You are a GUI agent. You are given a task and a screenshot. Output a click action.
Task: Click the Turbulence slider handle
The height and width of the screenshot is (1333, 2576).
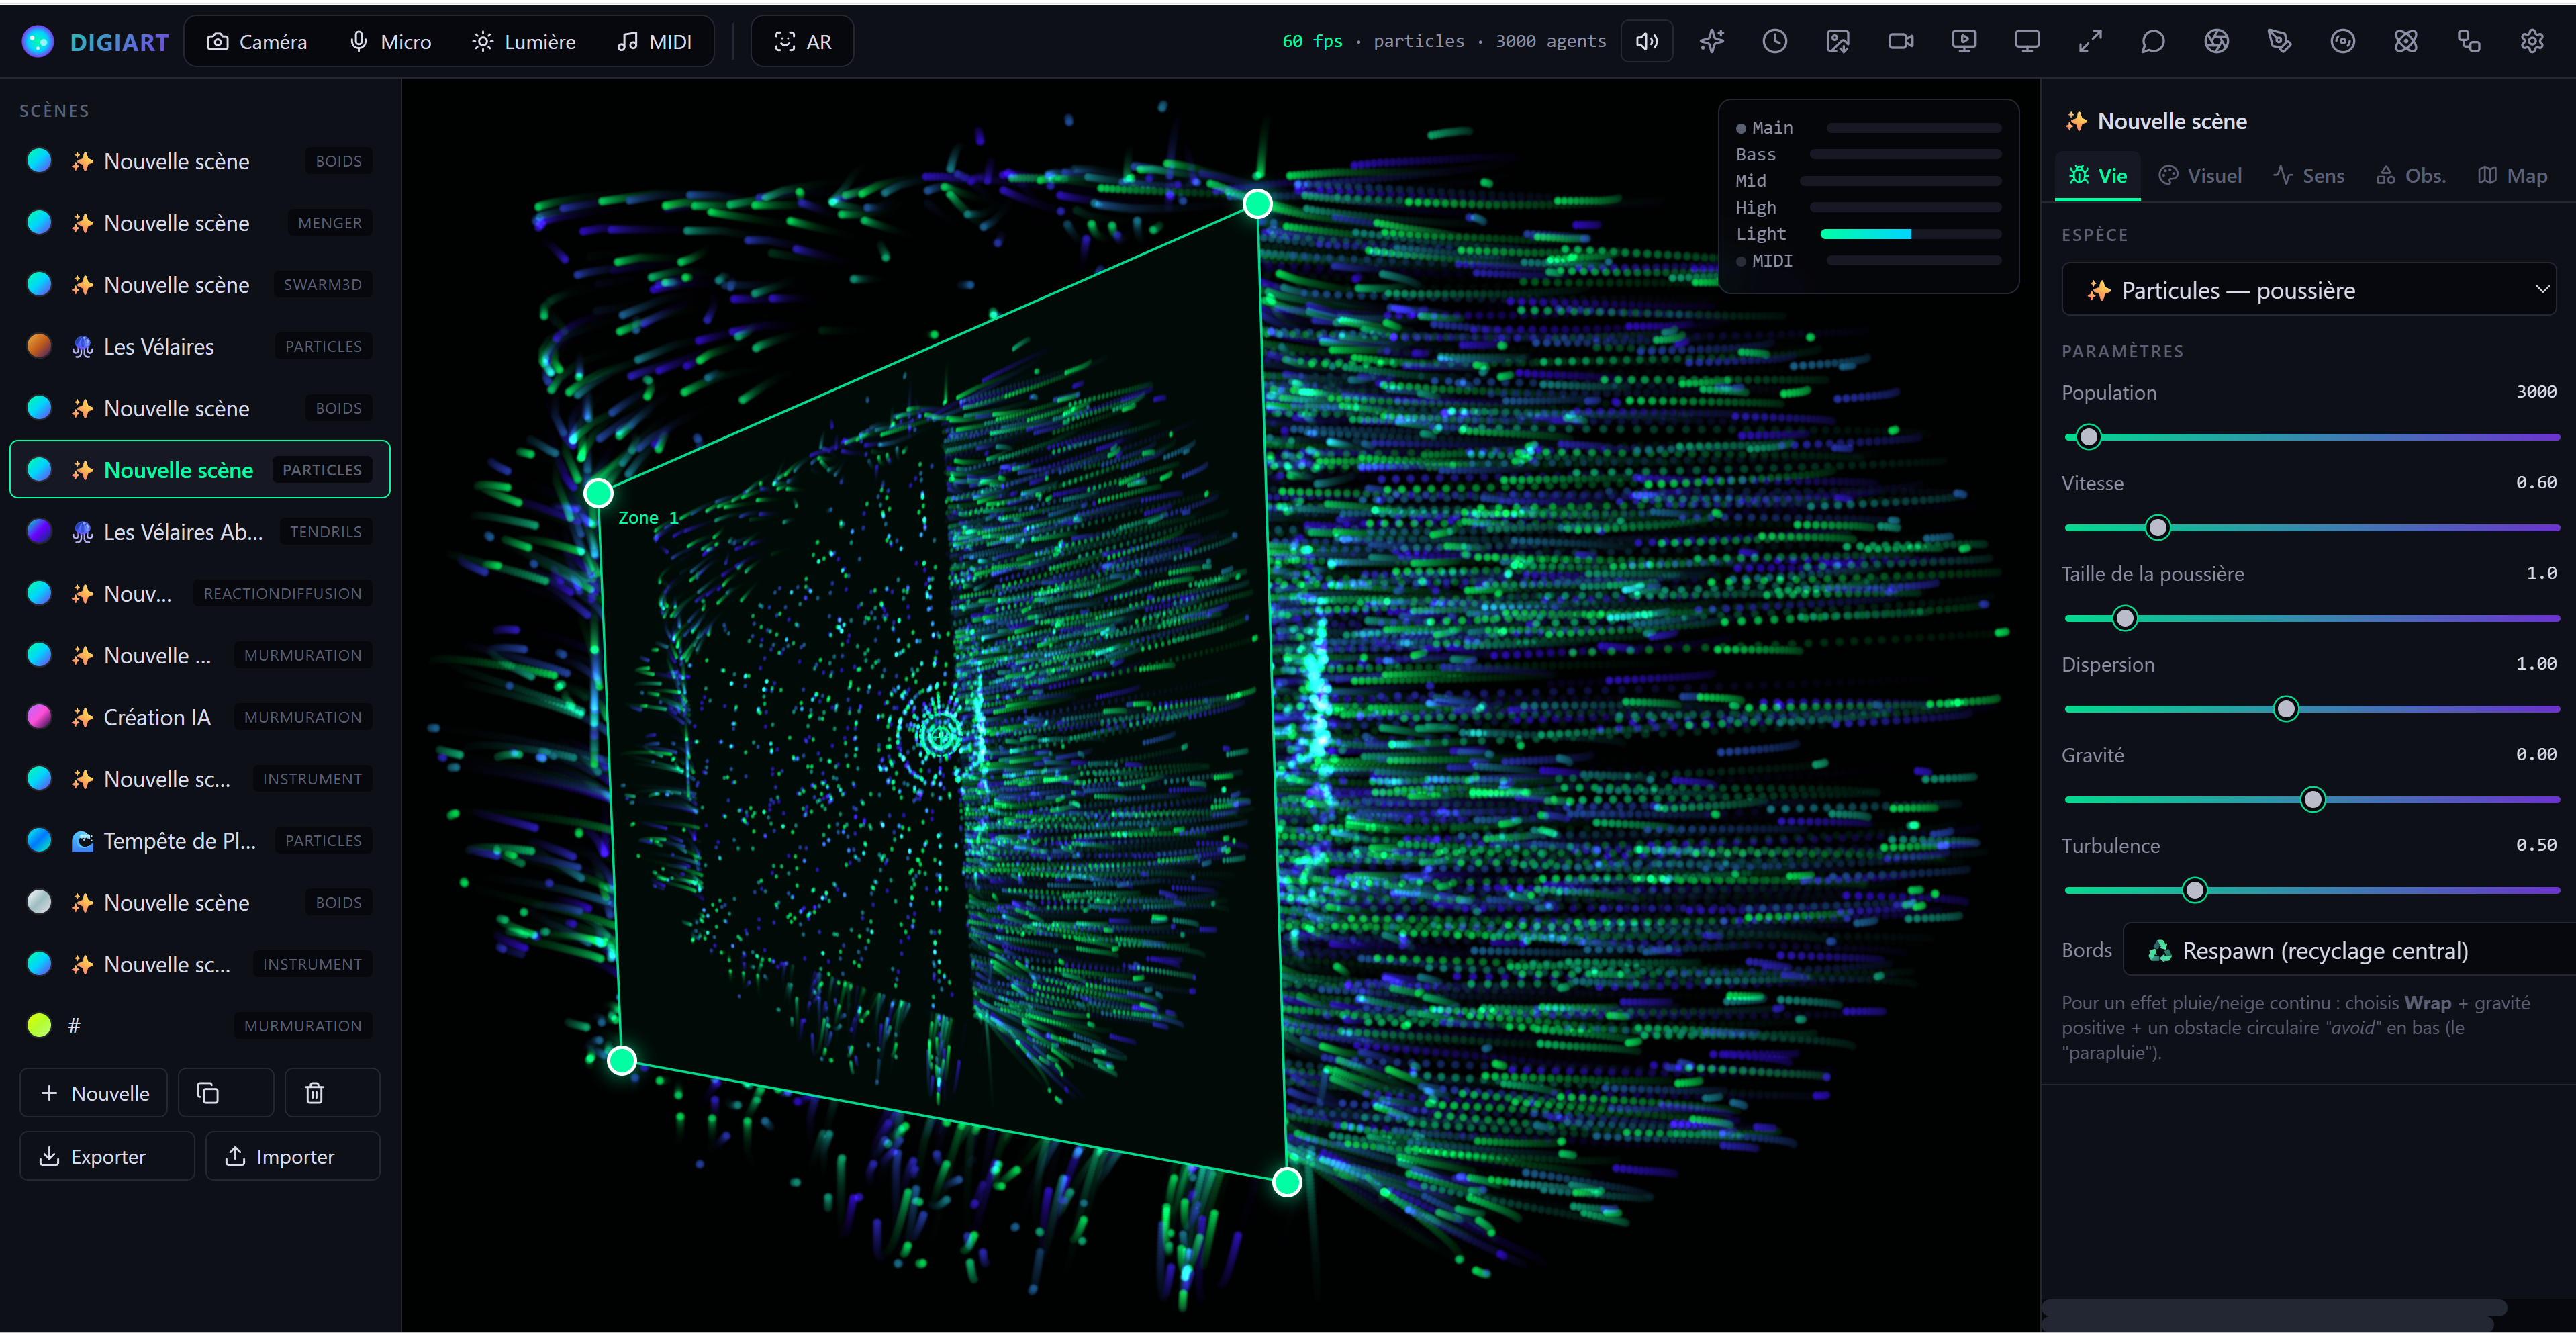tap(2194, 890)
